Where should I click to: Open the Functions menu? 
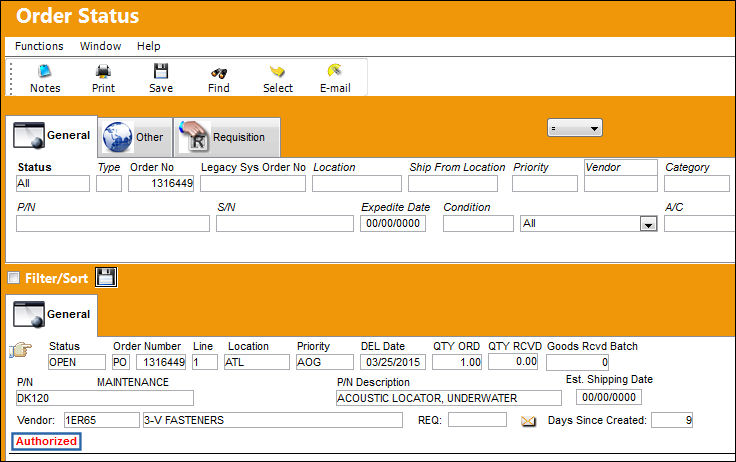39,46
